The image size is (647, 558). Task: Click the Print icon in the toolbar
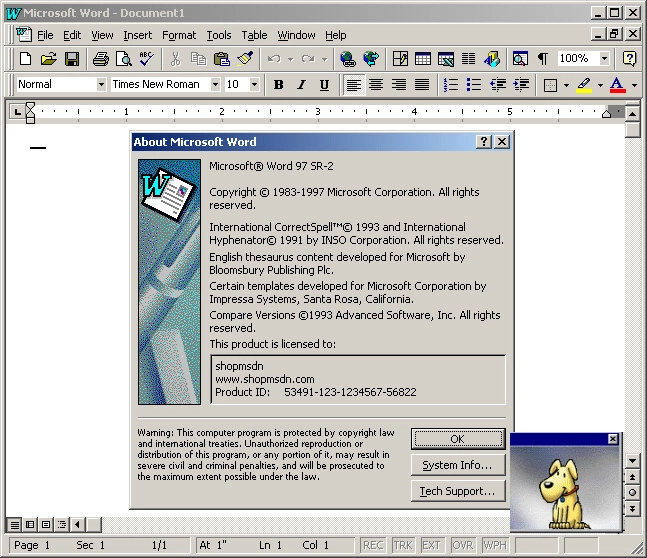pos(101,59)
